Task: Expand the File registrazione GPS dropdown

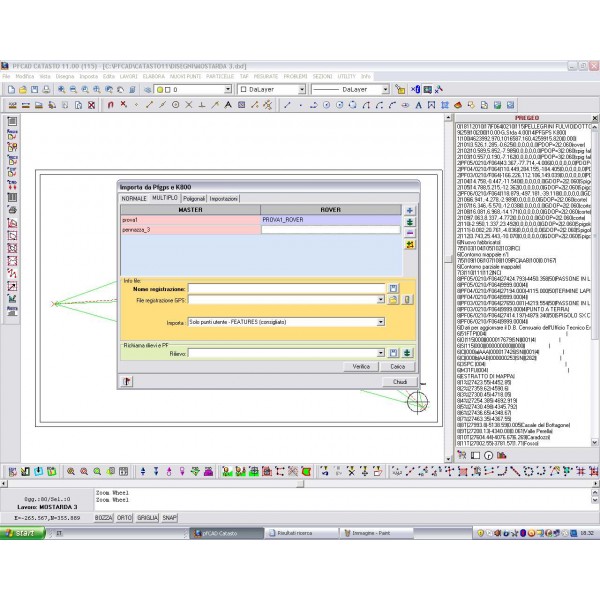Action: pos(381,299)
